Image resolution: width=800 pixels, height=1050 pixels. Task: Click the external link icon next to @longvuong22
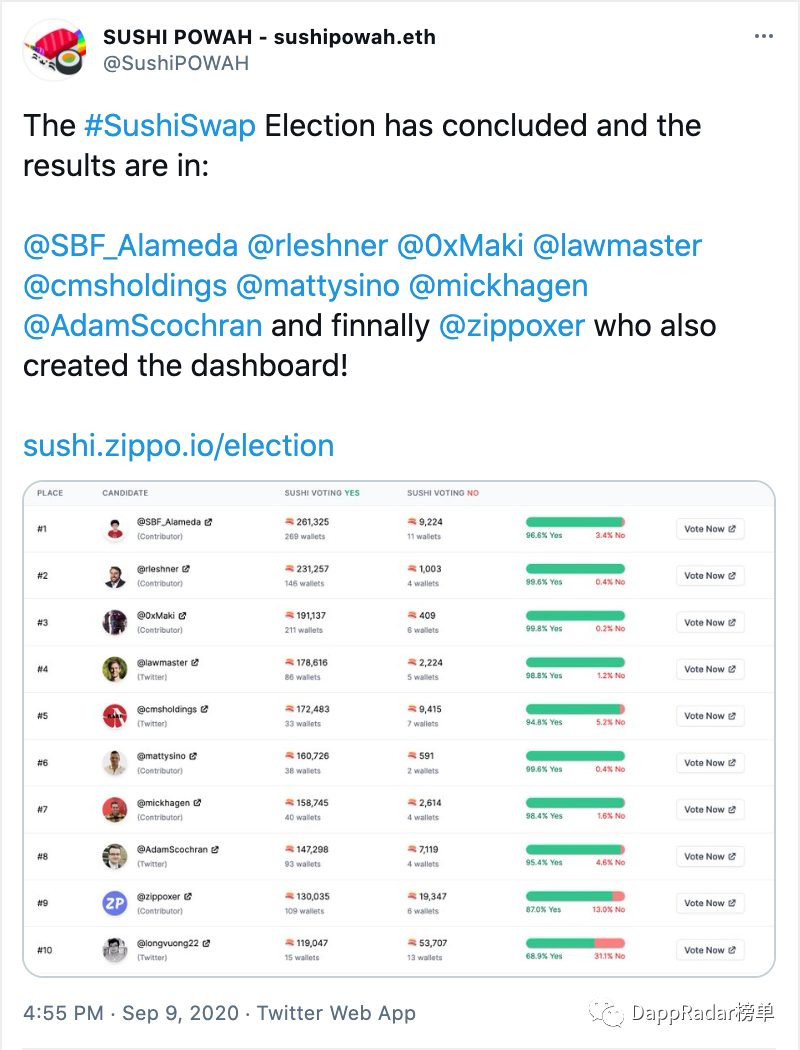pyautogui.click(x=206, y=944)
